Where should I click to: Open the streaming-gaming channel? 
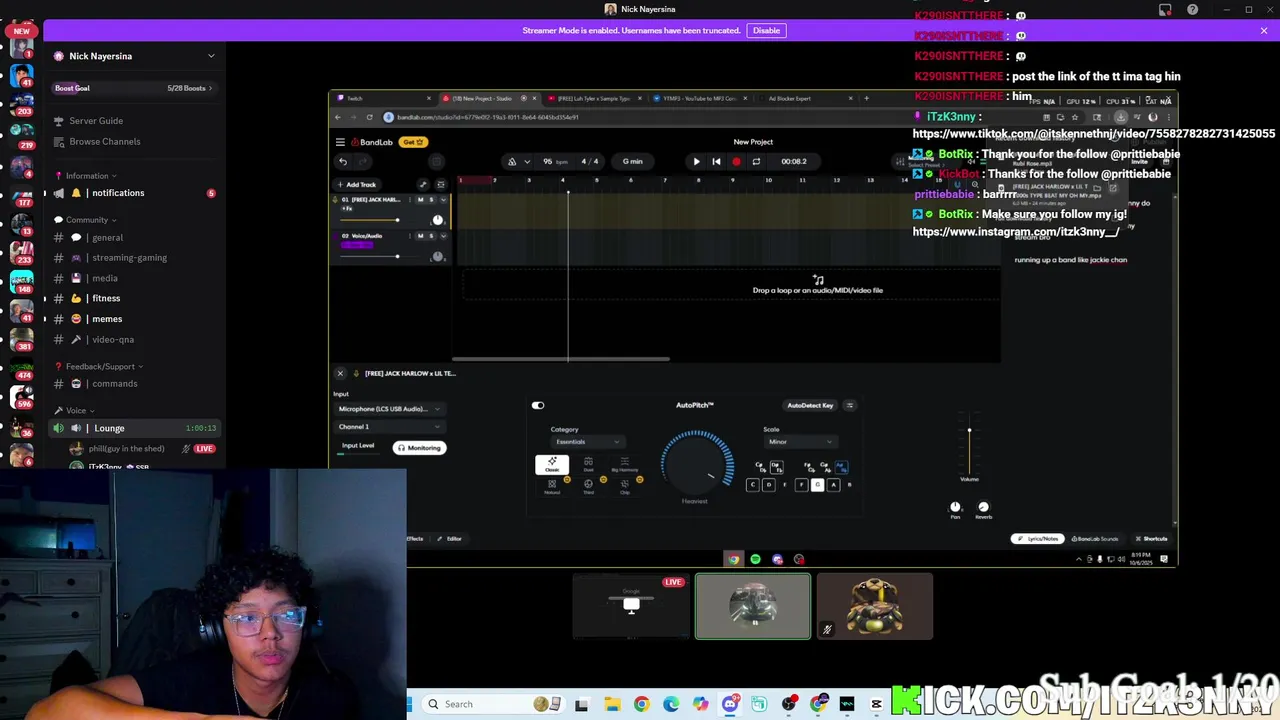click(x=129, y=258)
